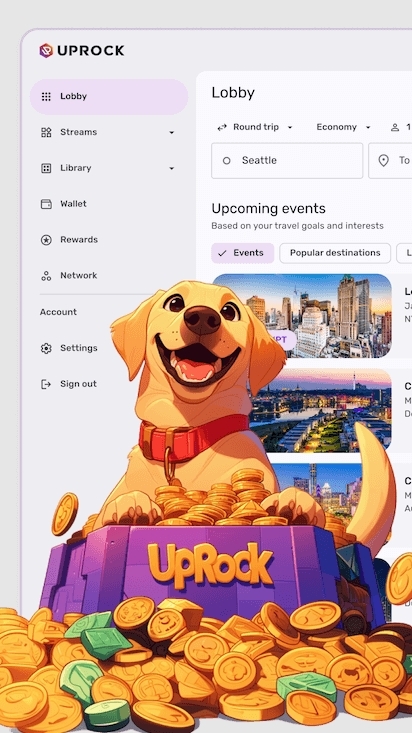The width and height of the screenshot is (412, 733).
Task: Click the destination pin icon
Action: point(383,161)
